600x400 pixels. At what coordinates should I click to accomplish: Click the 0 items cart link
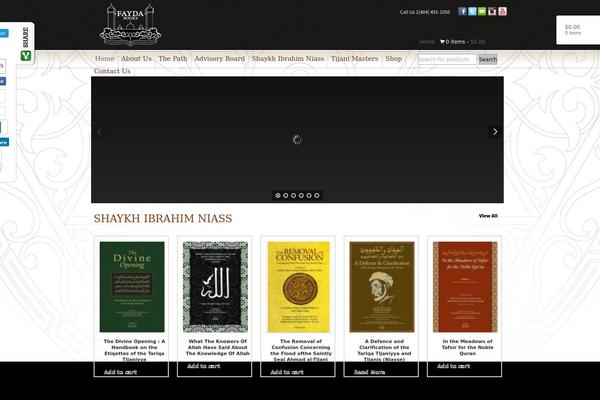(455, 42)
